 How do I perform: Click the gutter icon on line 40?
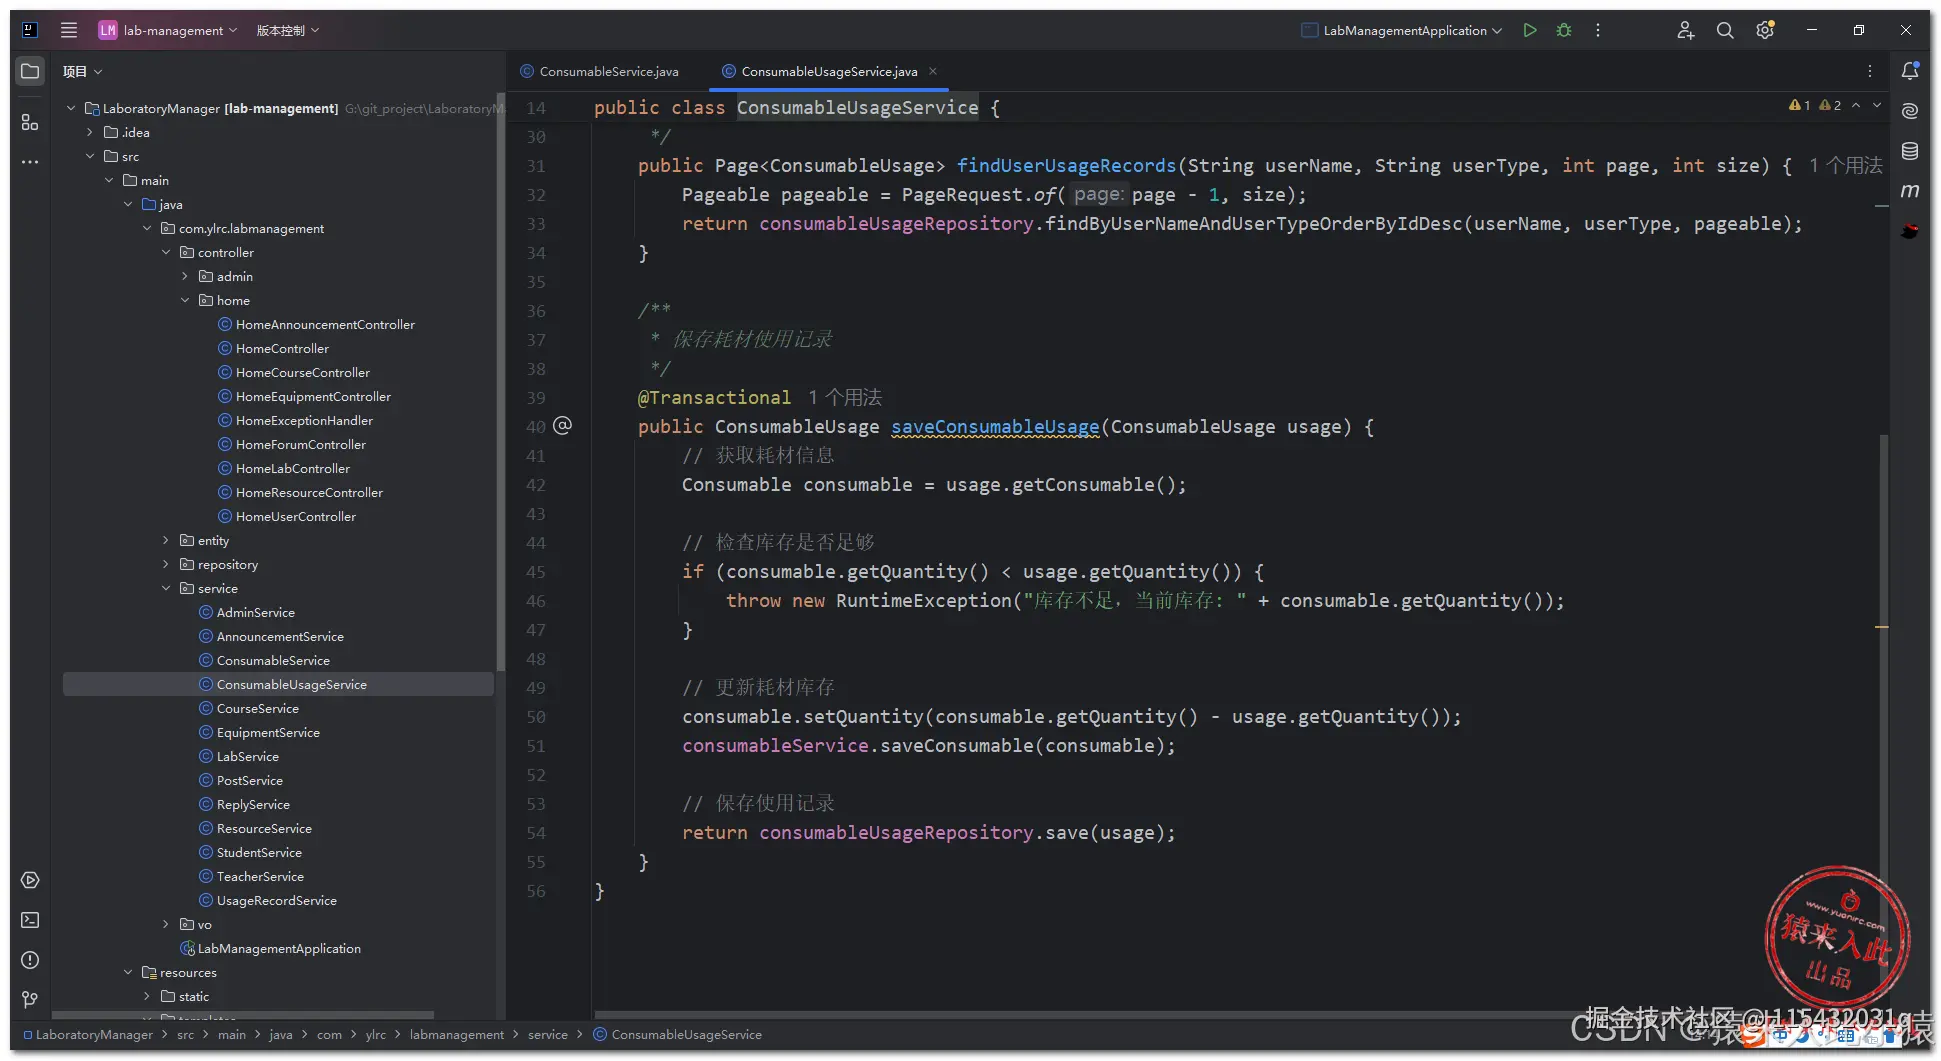tap(563, 426)
